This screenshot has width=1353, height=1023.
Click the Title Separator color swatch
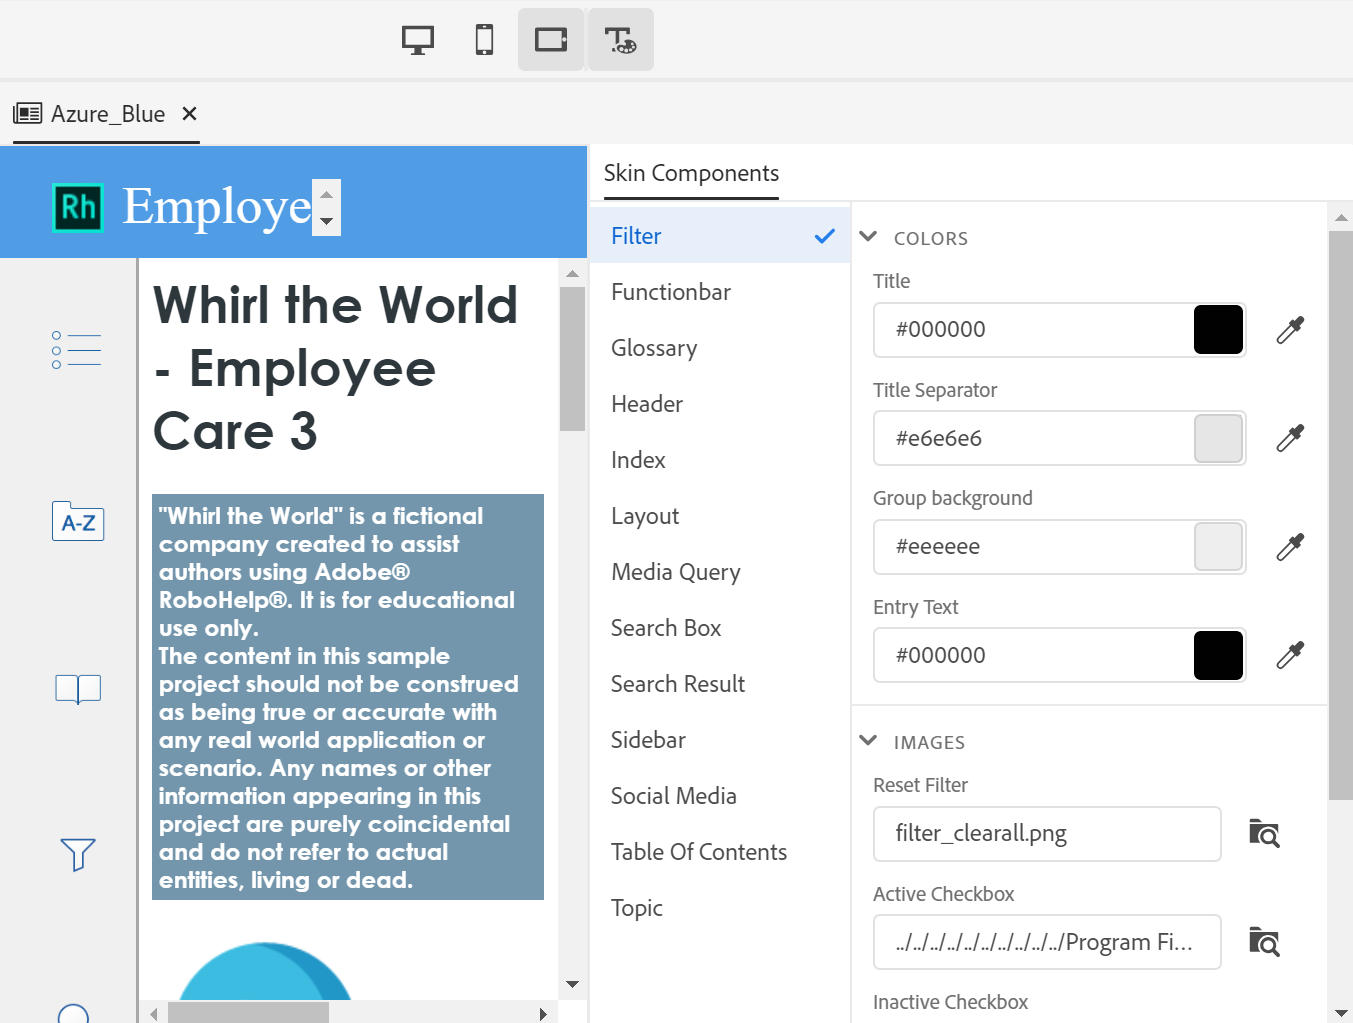point(1218,438)
